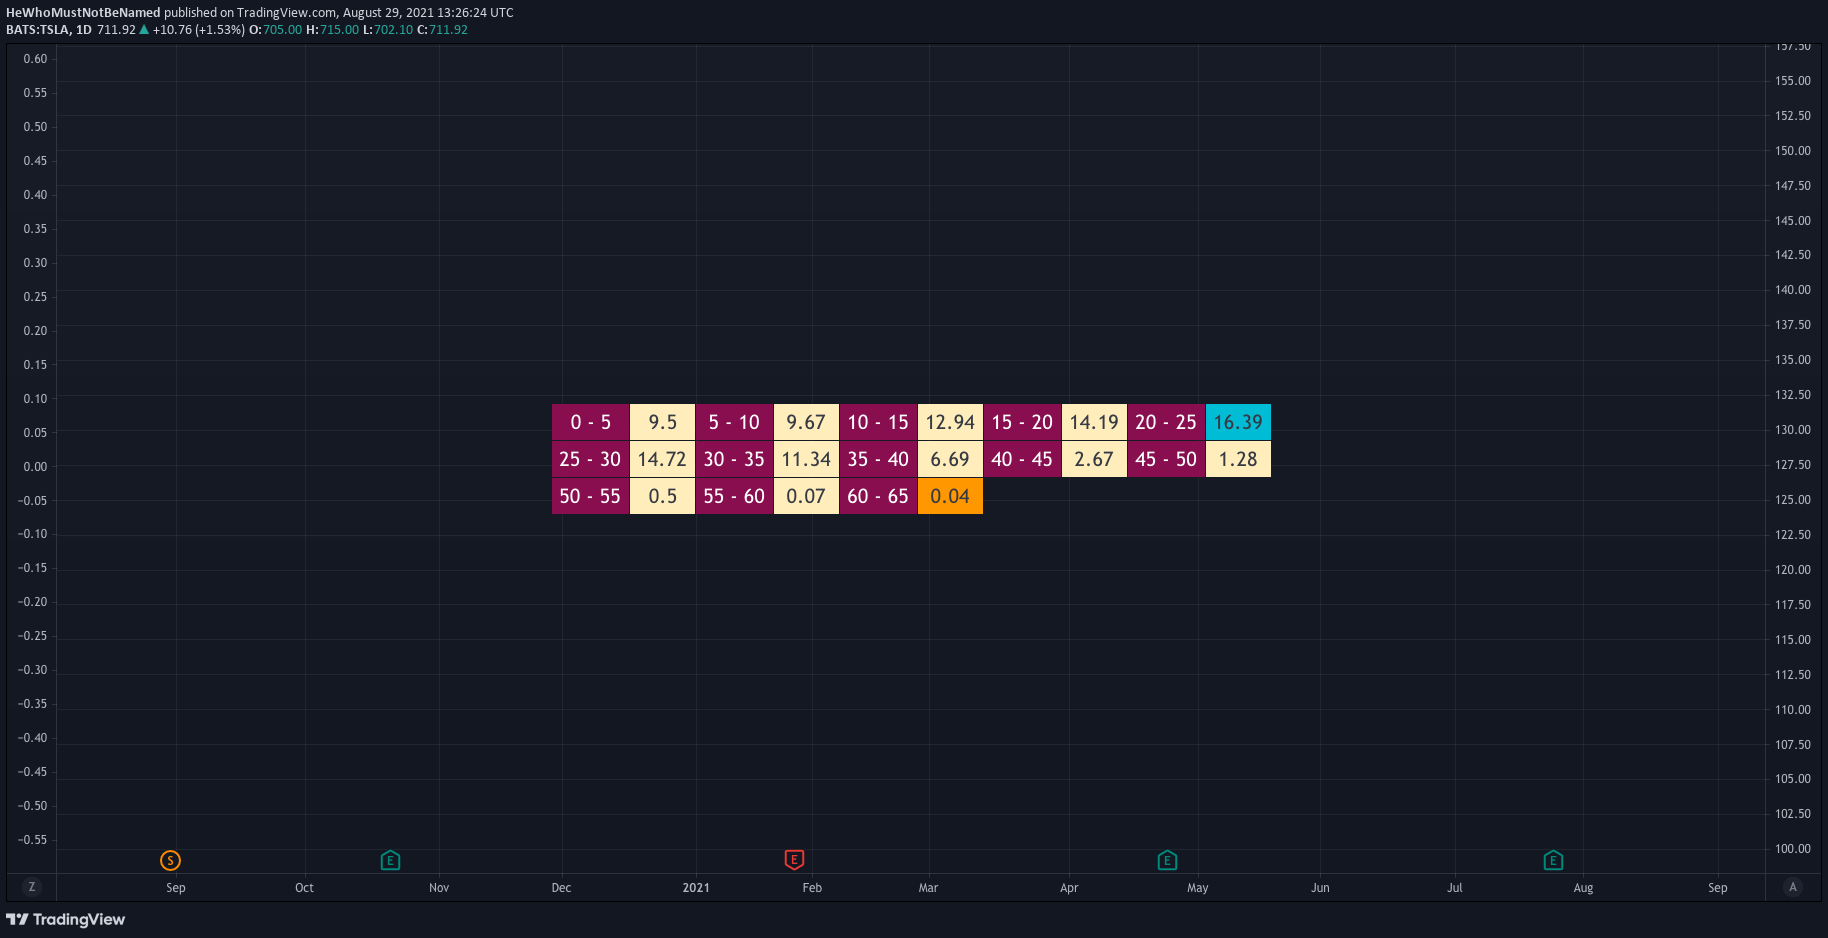Click the H:715.00 high value in header
This screenshot has width=1828, height=938.
(332, 30)
